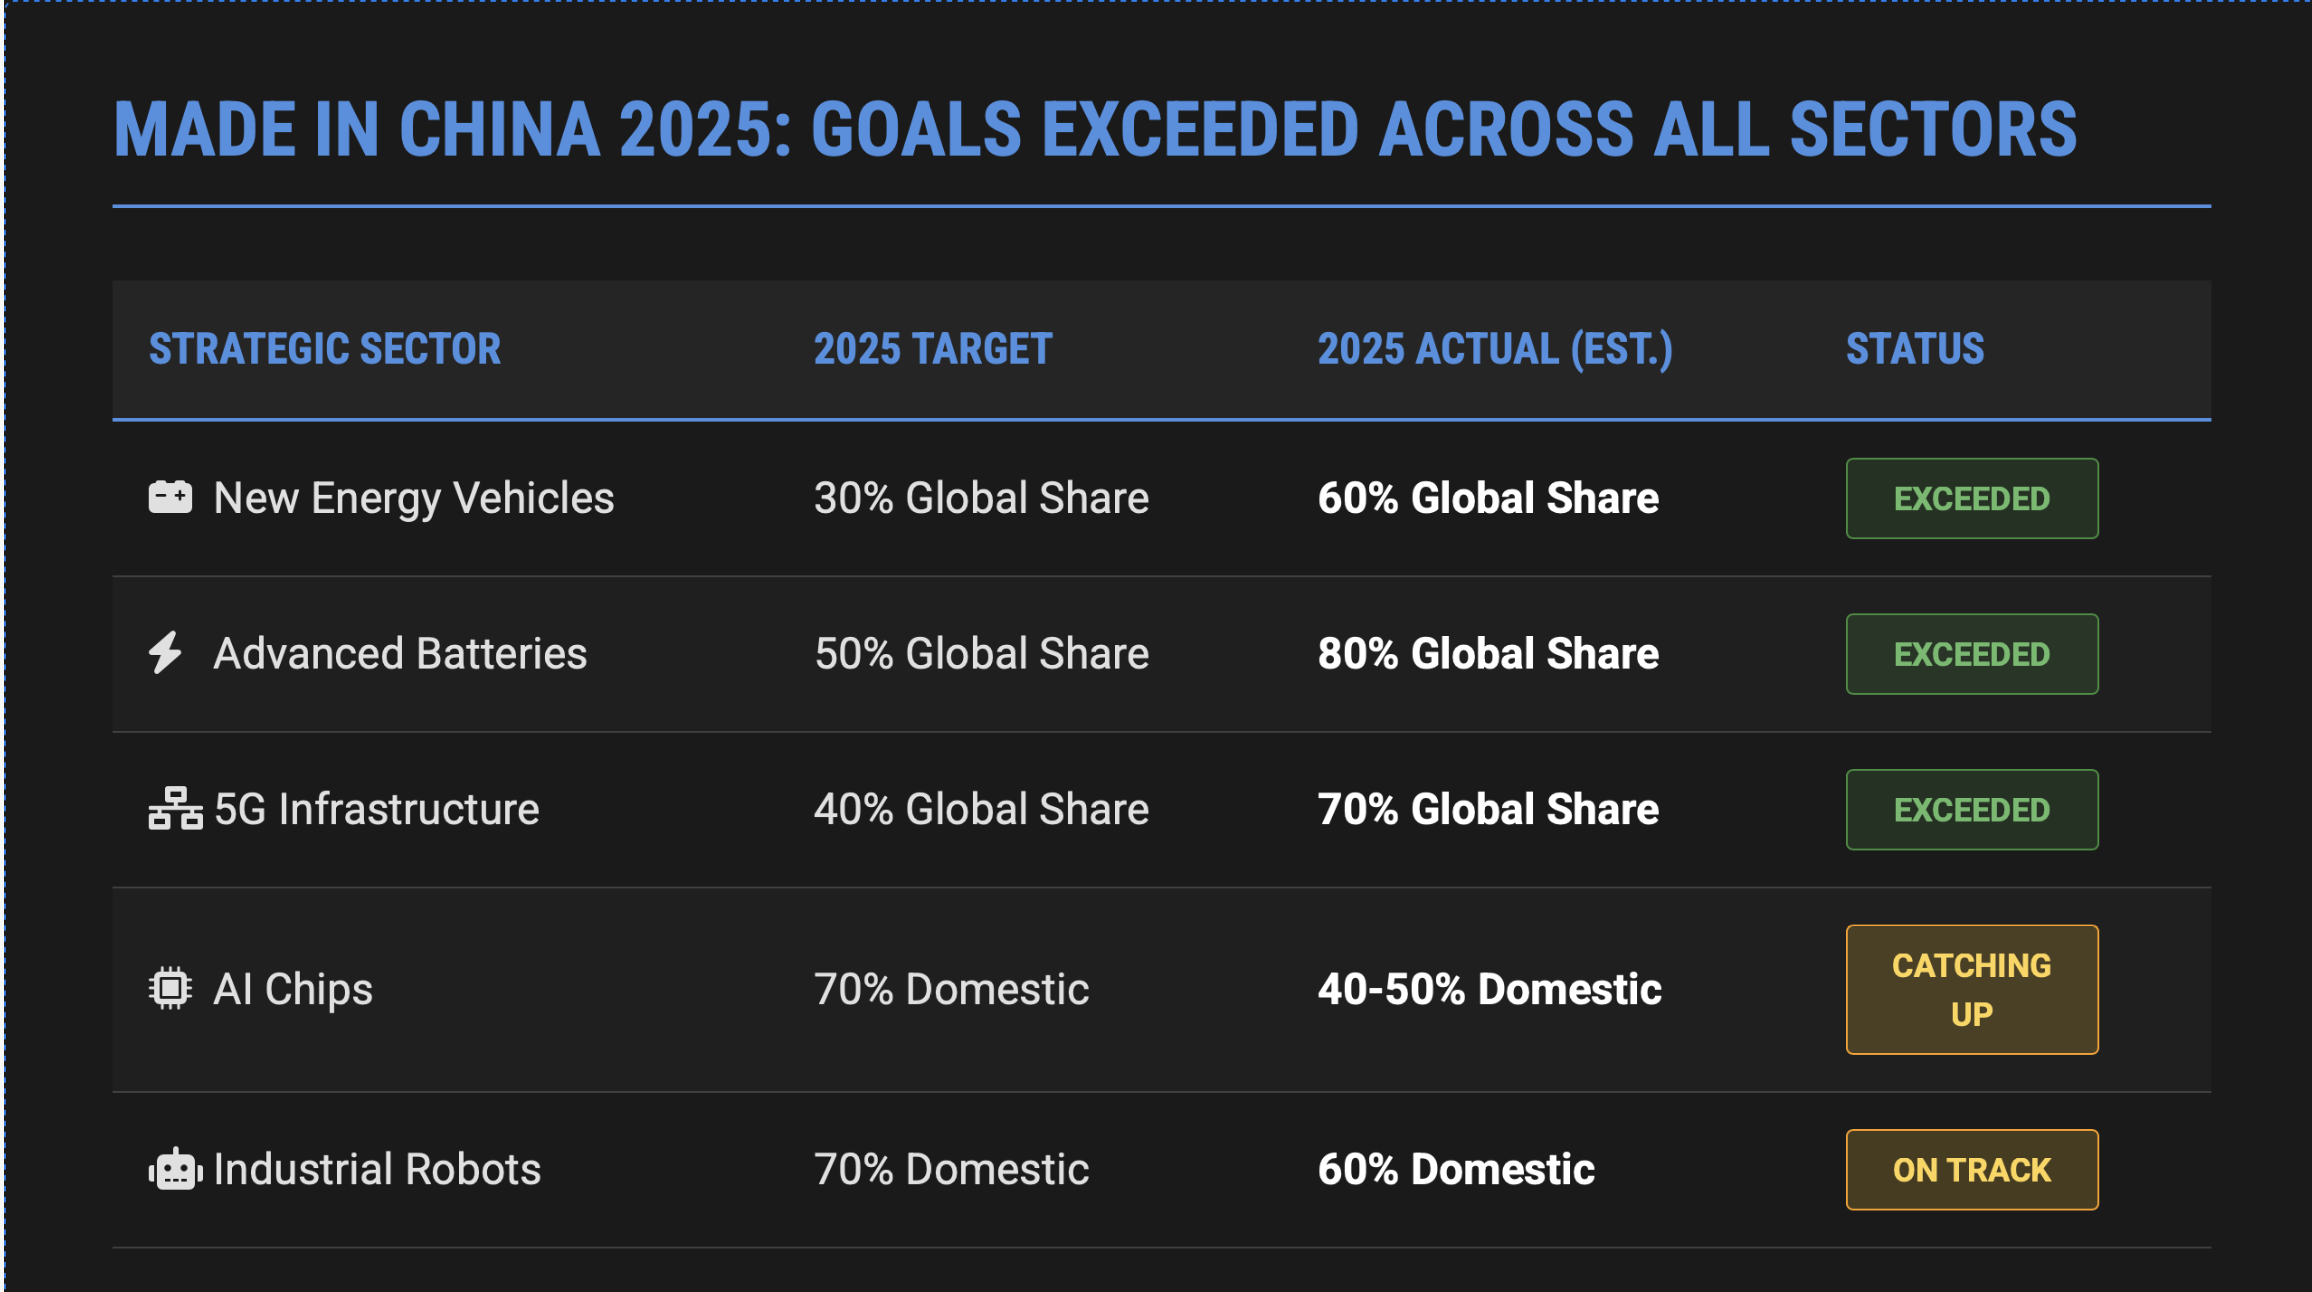The width and height of the screenshot is (2312, 1292).
Task: Click the 40-50% Domestic actual value
Action: (x=1489, y=989)
